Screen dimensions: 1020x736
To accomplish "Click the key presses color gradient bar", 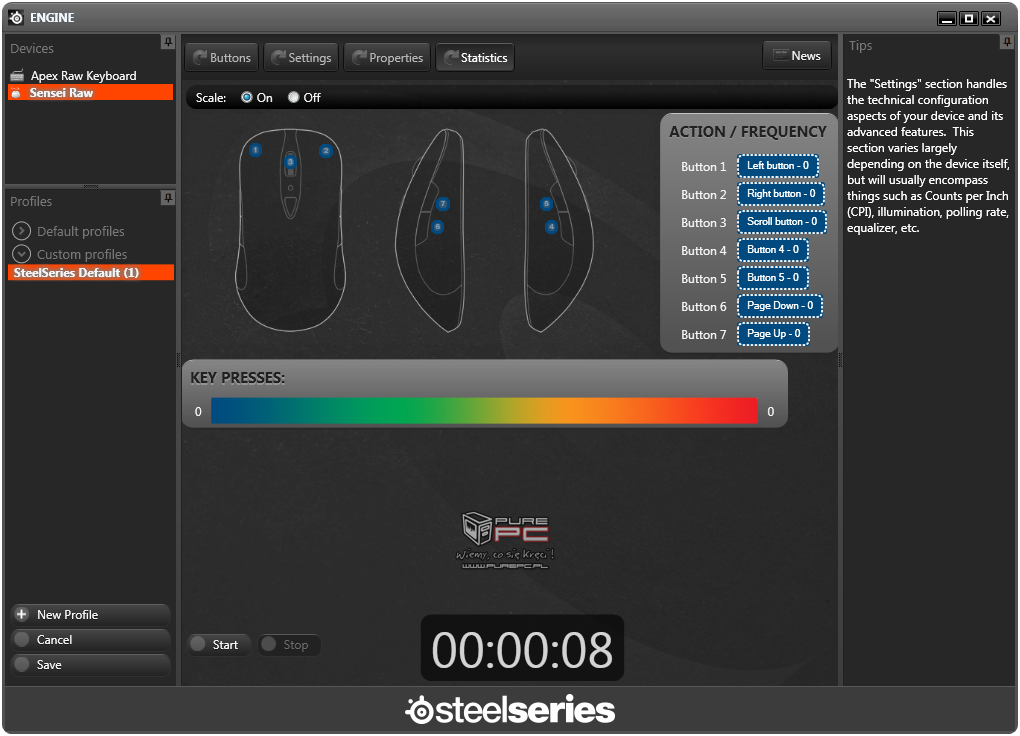I will tap(485, 411).
